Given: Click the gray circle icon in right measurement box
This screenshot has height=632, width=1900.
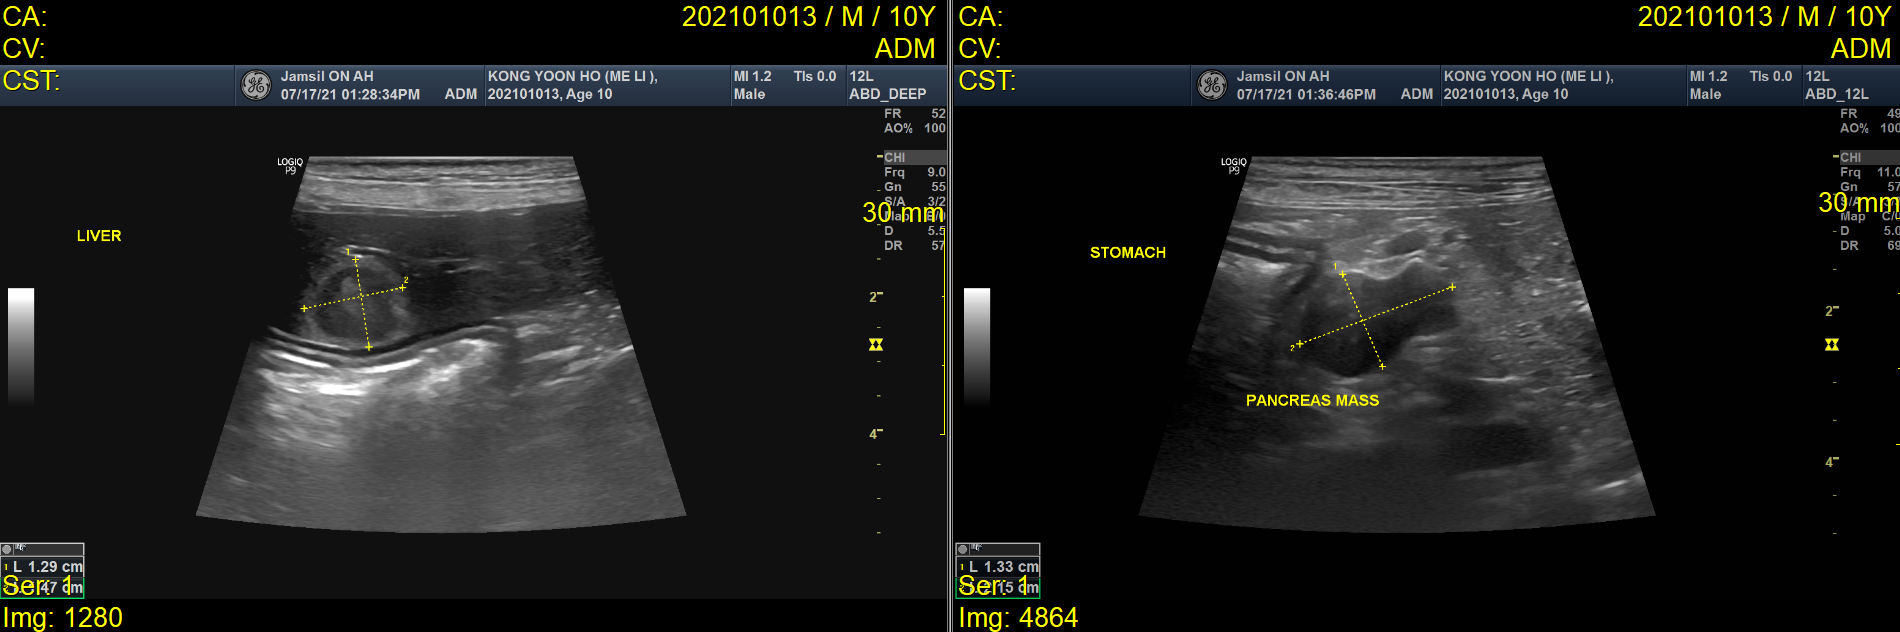Looking at the screenshot, I should coord(963,549).
